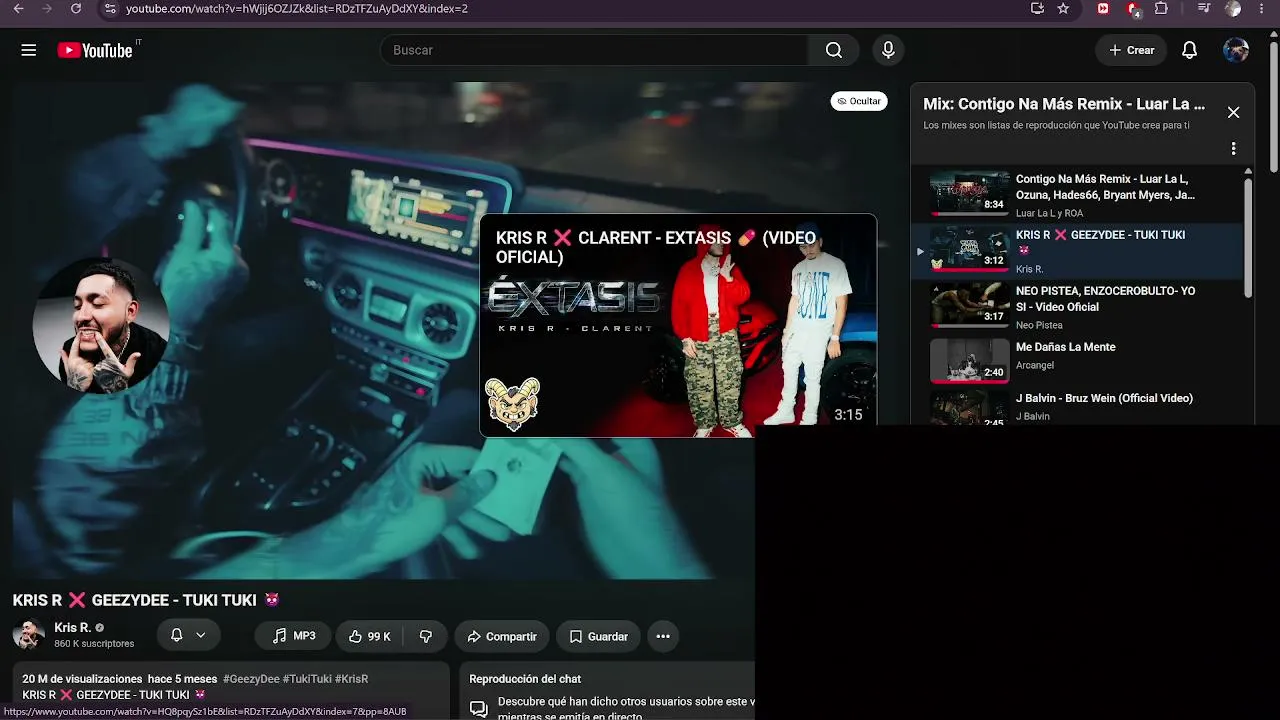The image size is (1280, 720).
Task: Open the #TukiTuki hashtag link
Action: (307, 679)
